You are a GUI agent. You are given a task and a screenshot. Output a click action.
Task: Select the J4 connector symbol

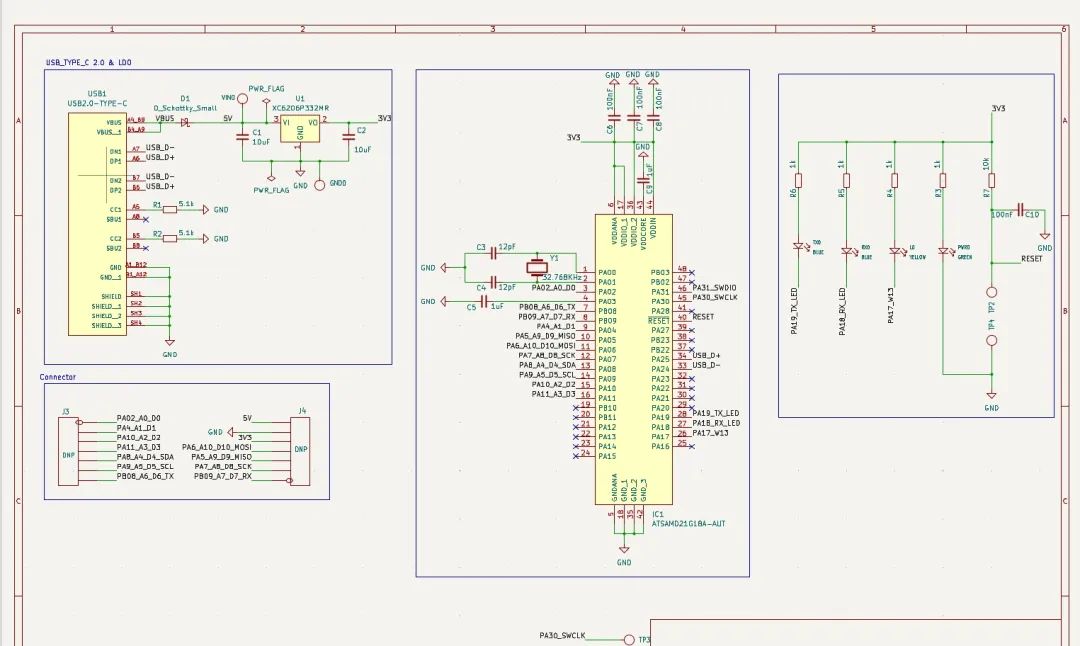click(299, 453)
